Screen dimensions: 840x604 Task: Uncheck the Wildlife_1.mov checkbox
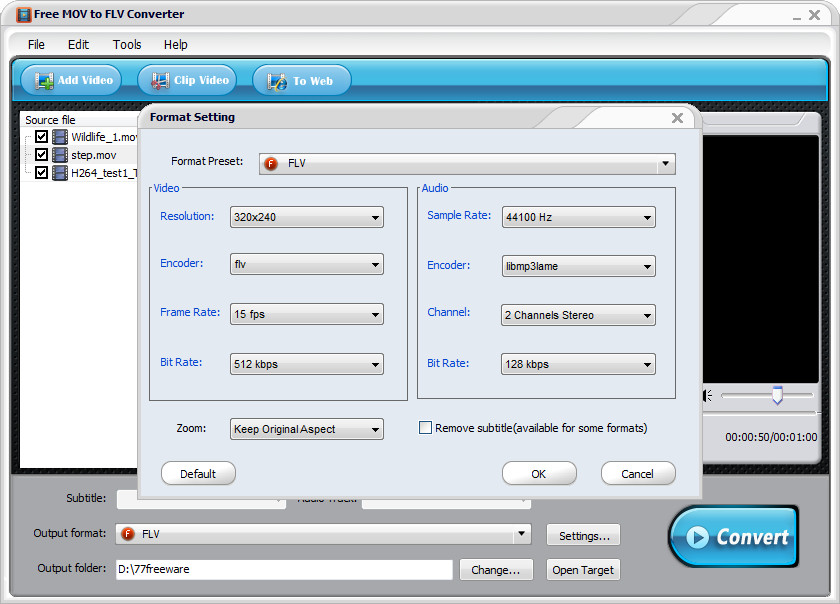pyautogui.click(x=41, y=137)
